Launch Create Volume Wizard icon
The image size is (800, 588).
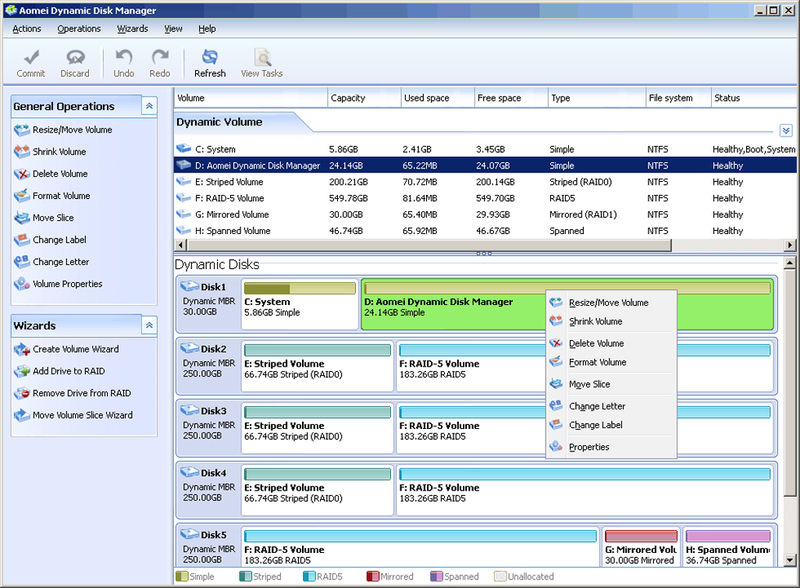(22, 350)
